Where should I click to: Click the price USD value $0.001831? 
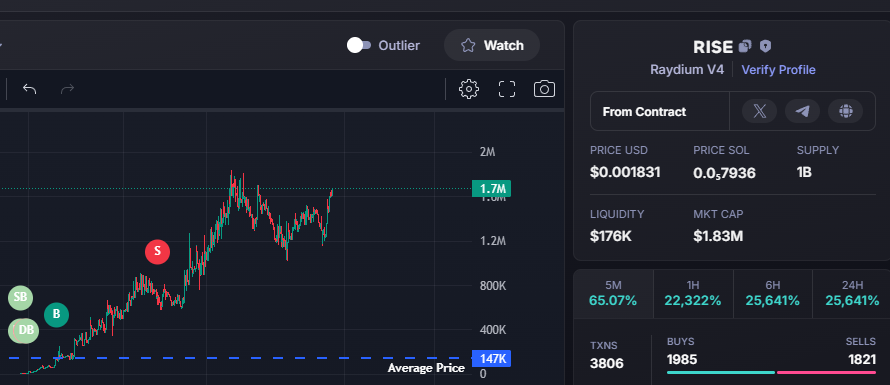click(x=625, y=173)
